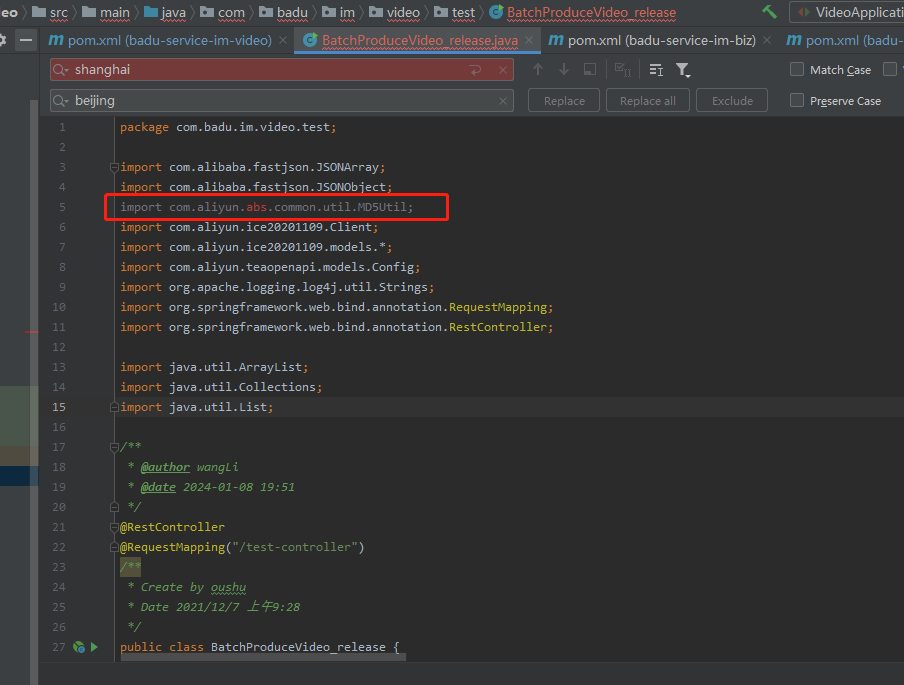Switch to pom.xml (badu-service-im-biz) tab
The width and height of the screenshot is (904, 685).
tap(660, 41)
